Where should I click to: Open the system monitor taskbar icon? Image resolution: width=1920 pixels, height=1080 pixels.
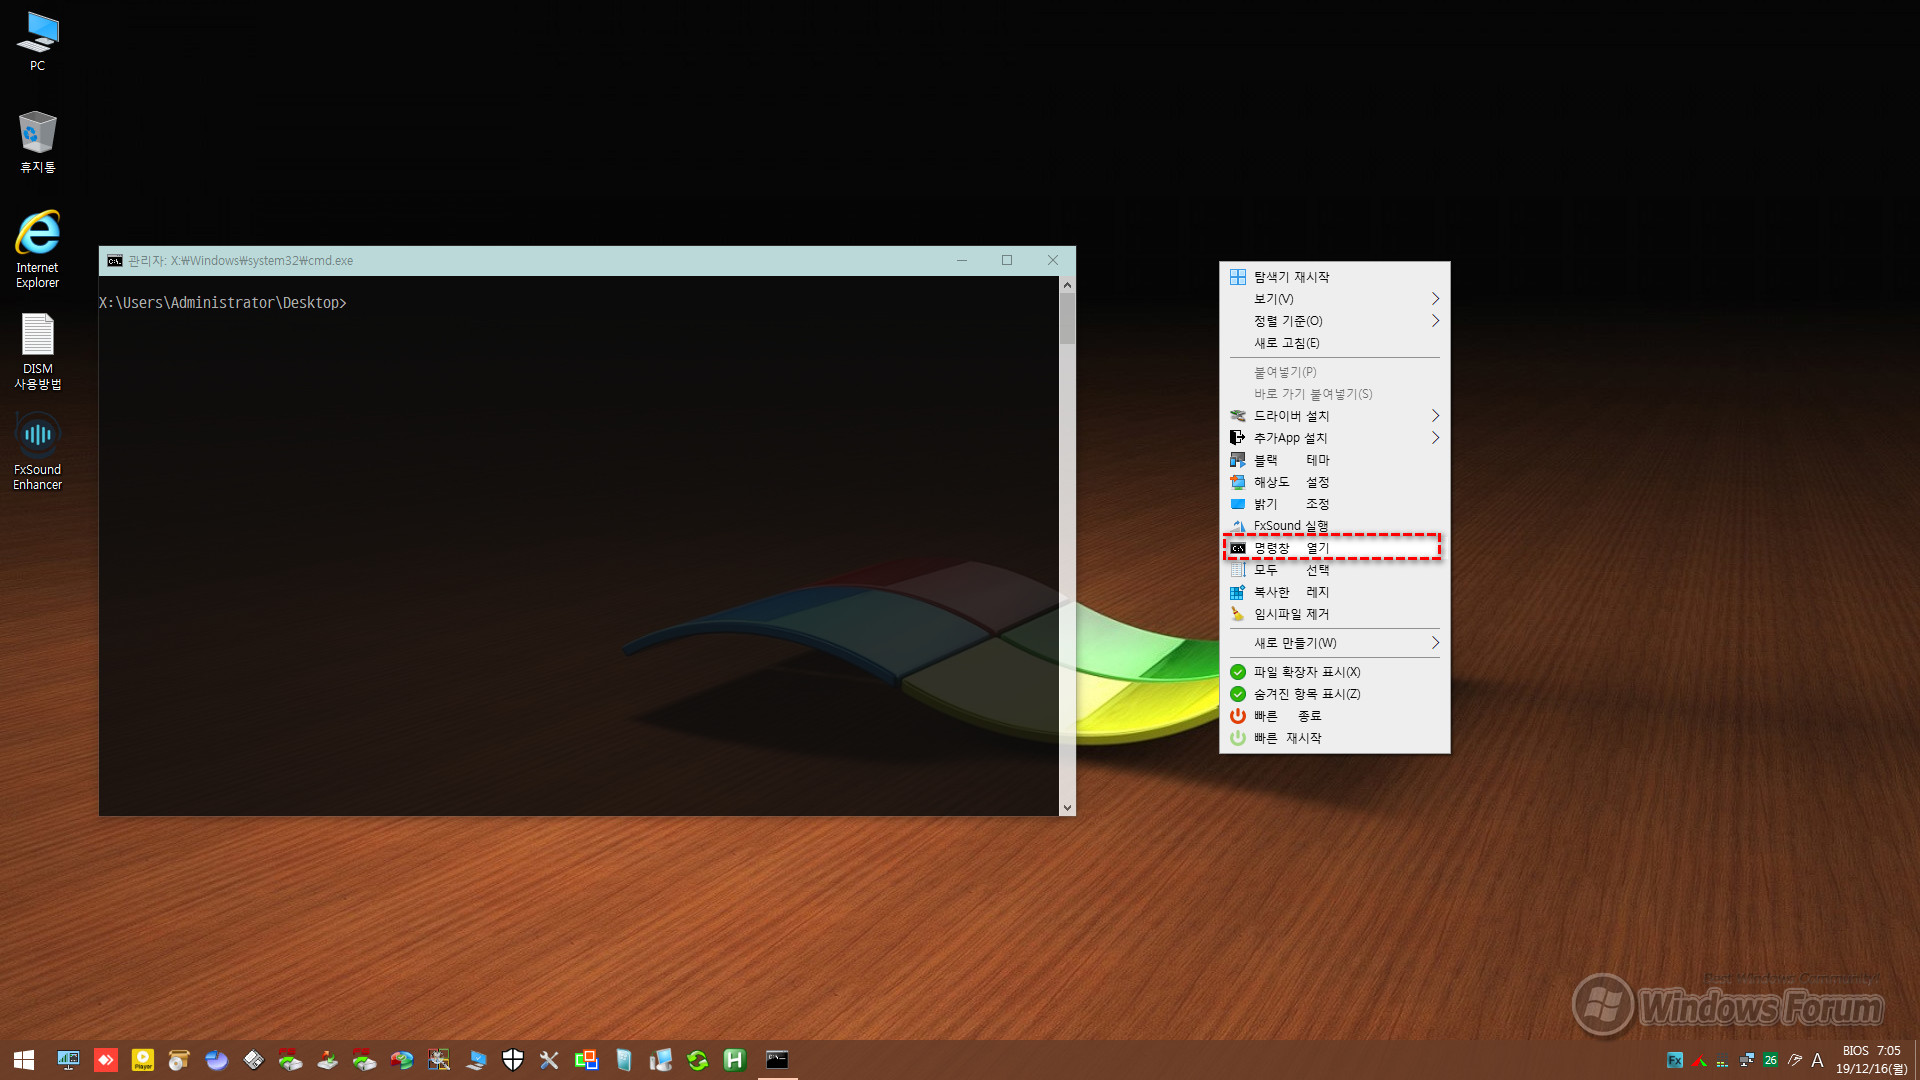point(68,1060)
